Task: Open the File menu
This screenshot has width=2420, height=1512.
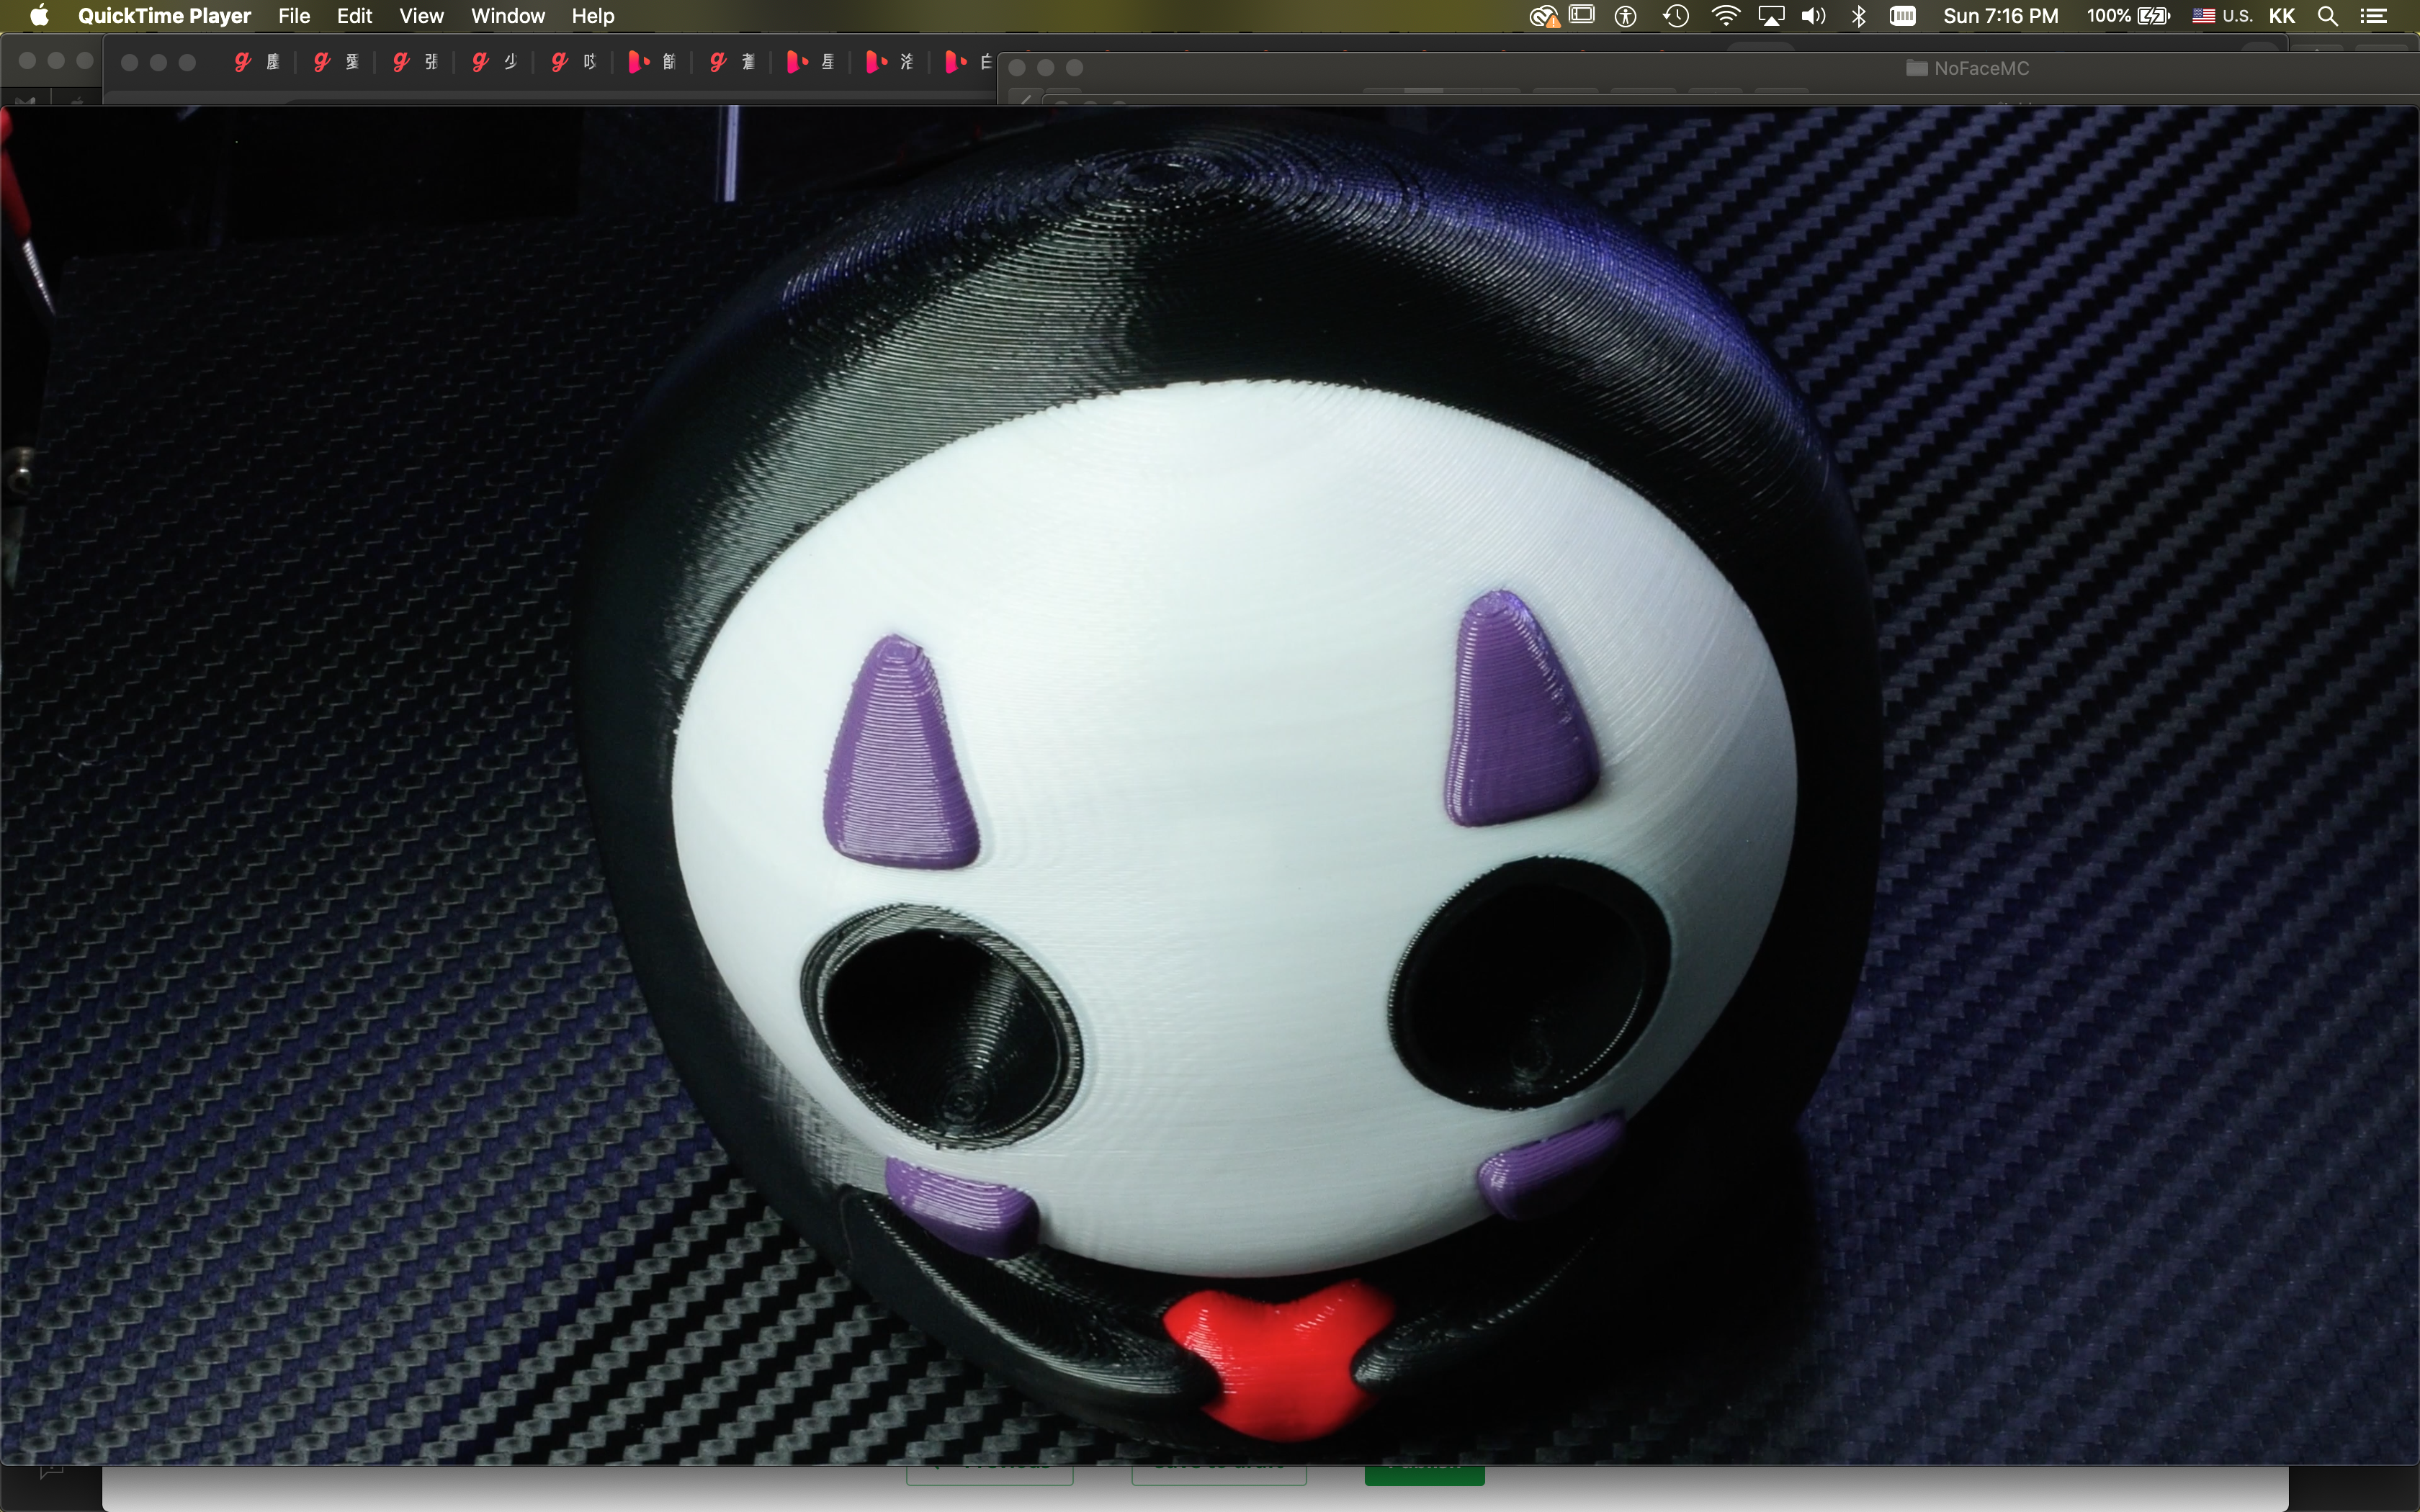Action: pos(294,16)
